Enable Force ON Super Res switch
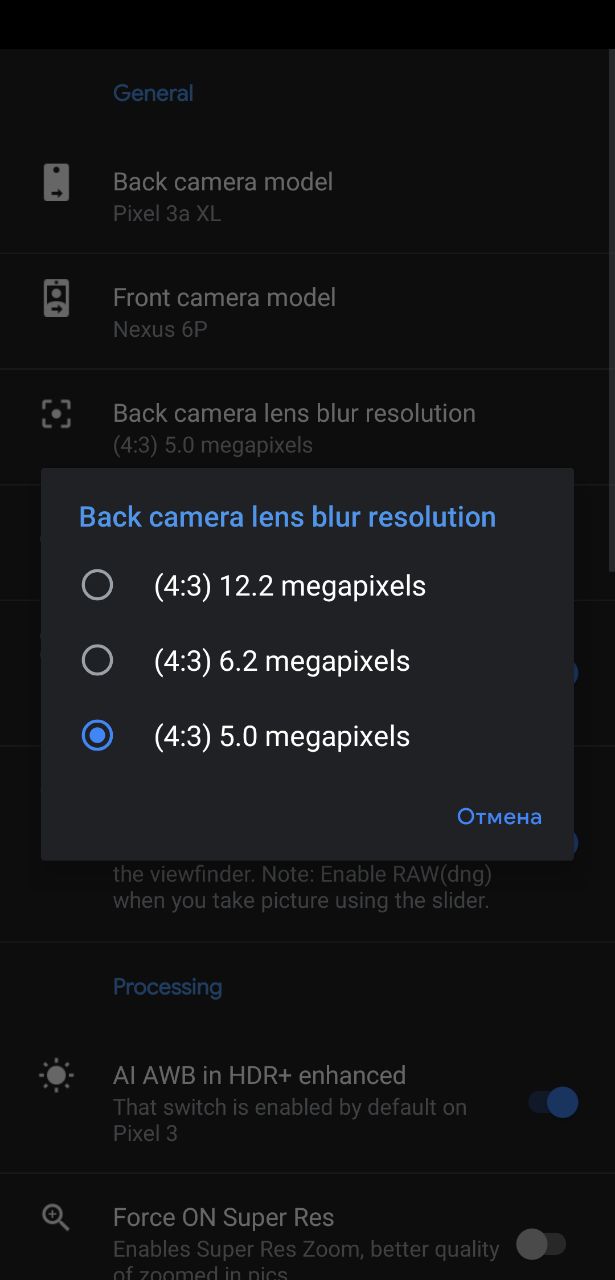This screenshot has height=1280, width=615. click(542, 1244)
